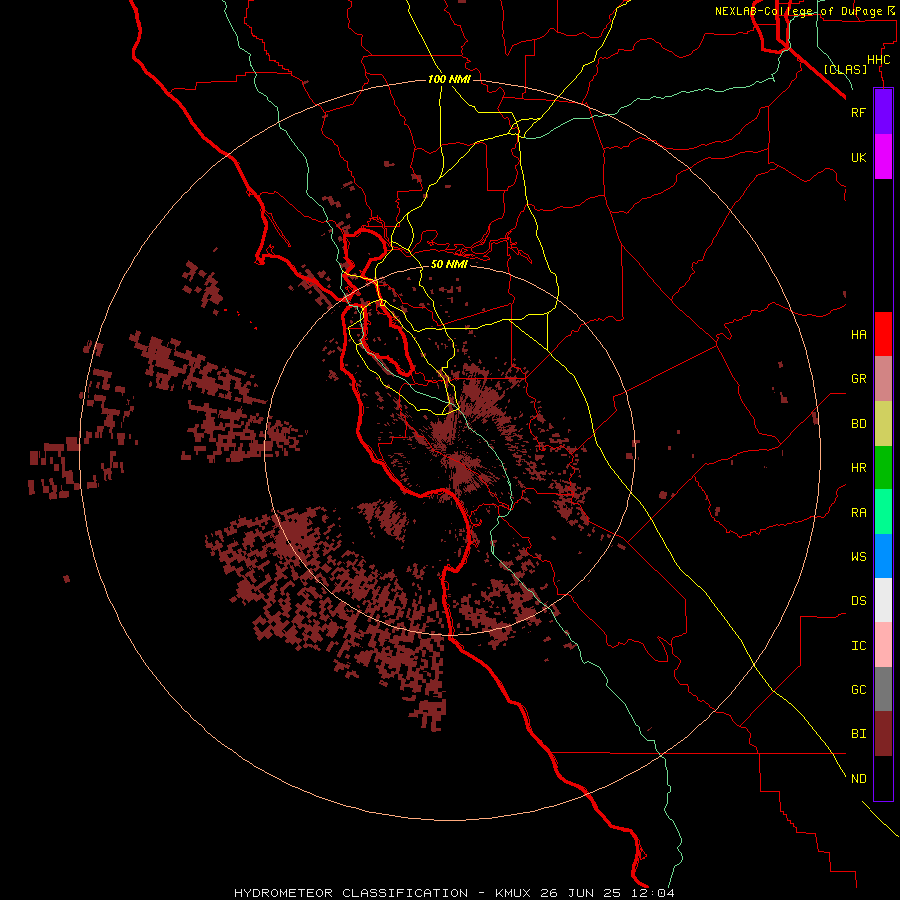This screenshot has width=900, height=900.
Task: Click the NEXLAB-College of DuPage credit text
Action: click(804, 11)
